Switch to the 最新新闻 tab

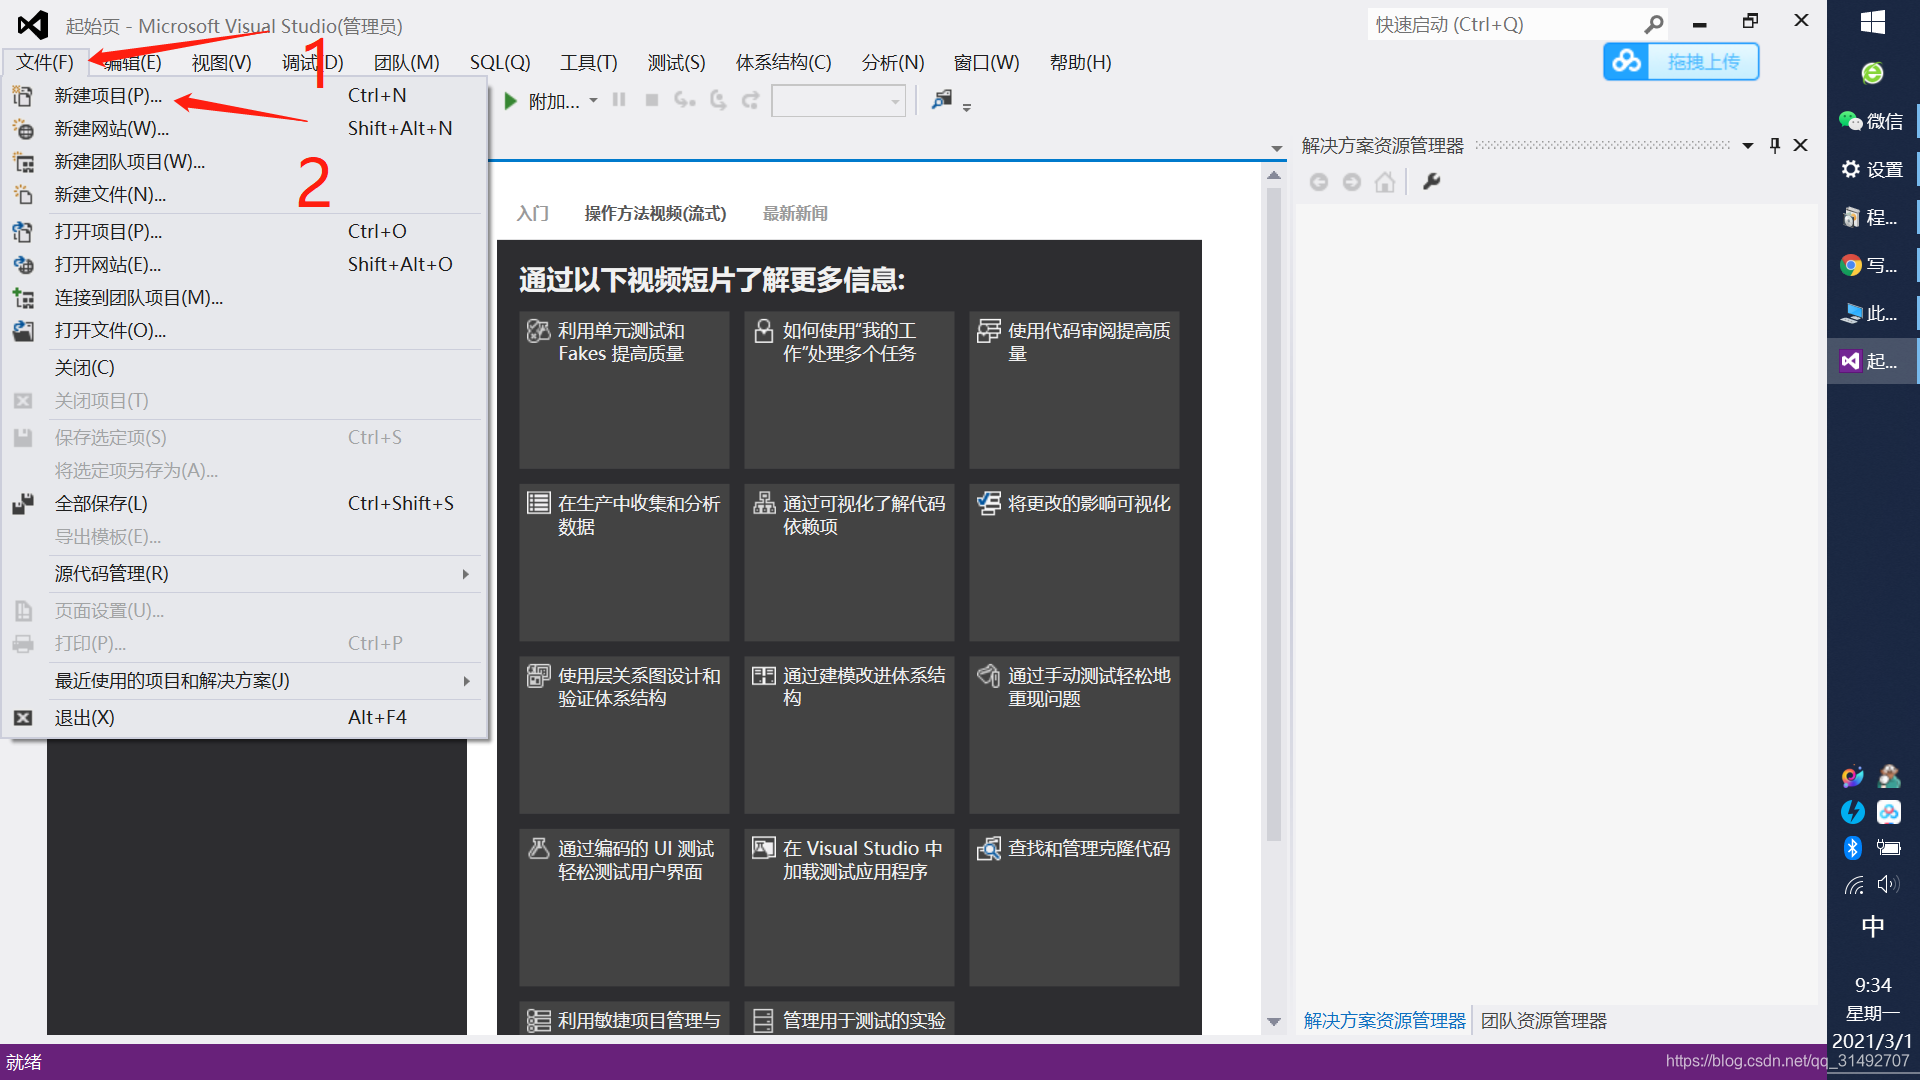(795, 213)
